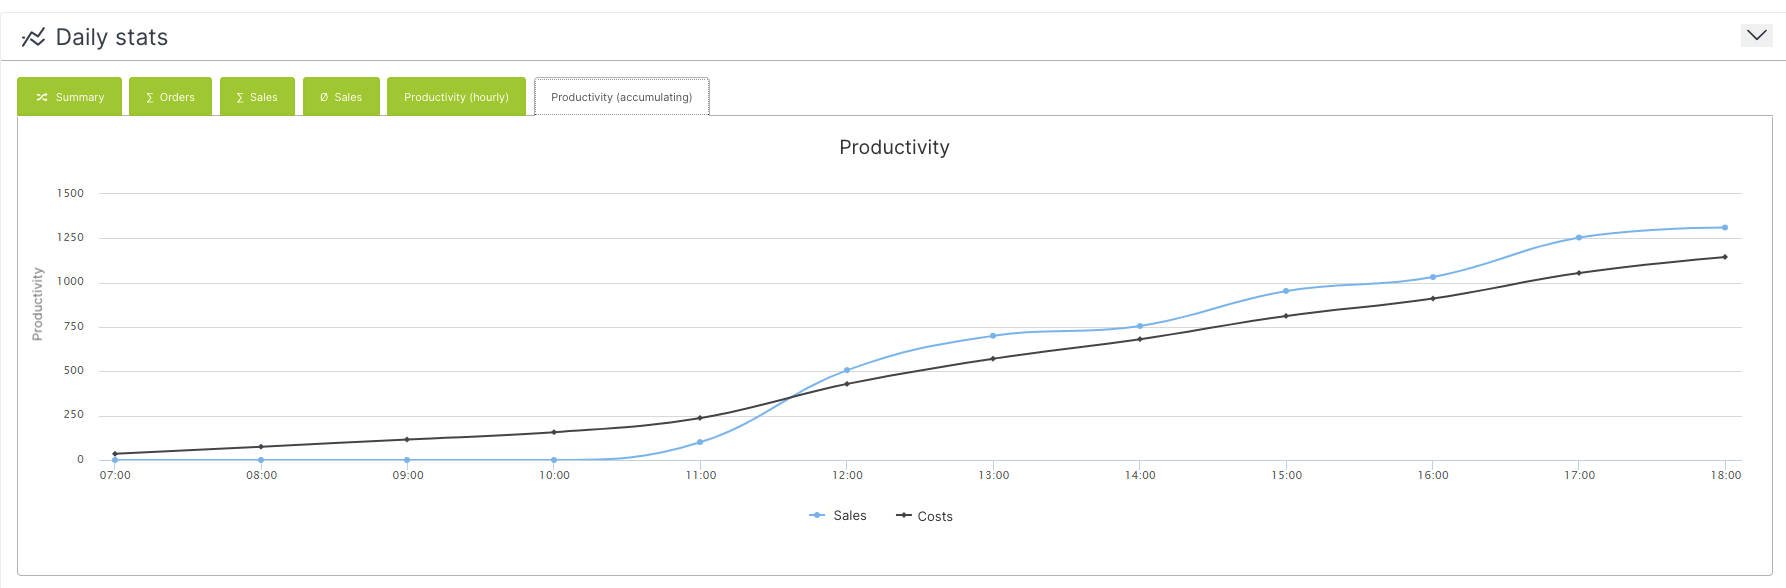Switch to the sum (∑) Sales tab
The width and height of the screenshot is (1786, 588).
pyautogui.click(x=257, y=97)
